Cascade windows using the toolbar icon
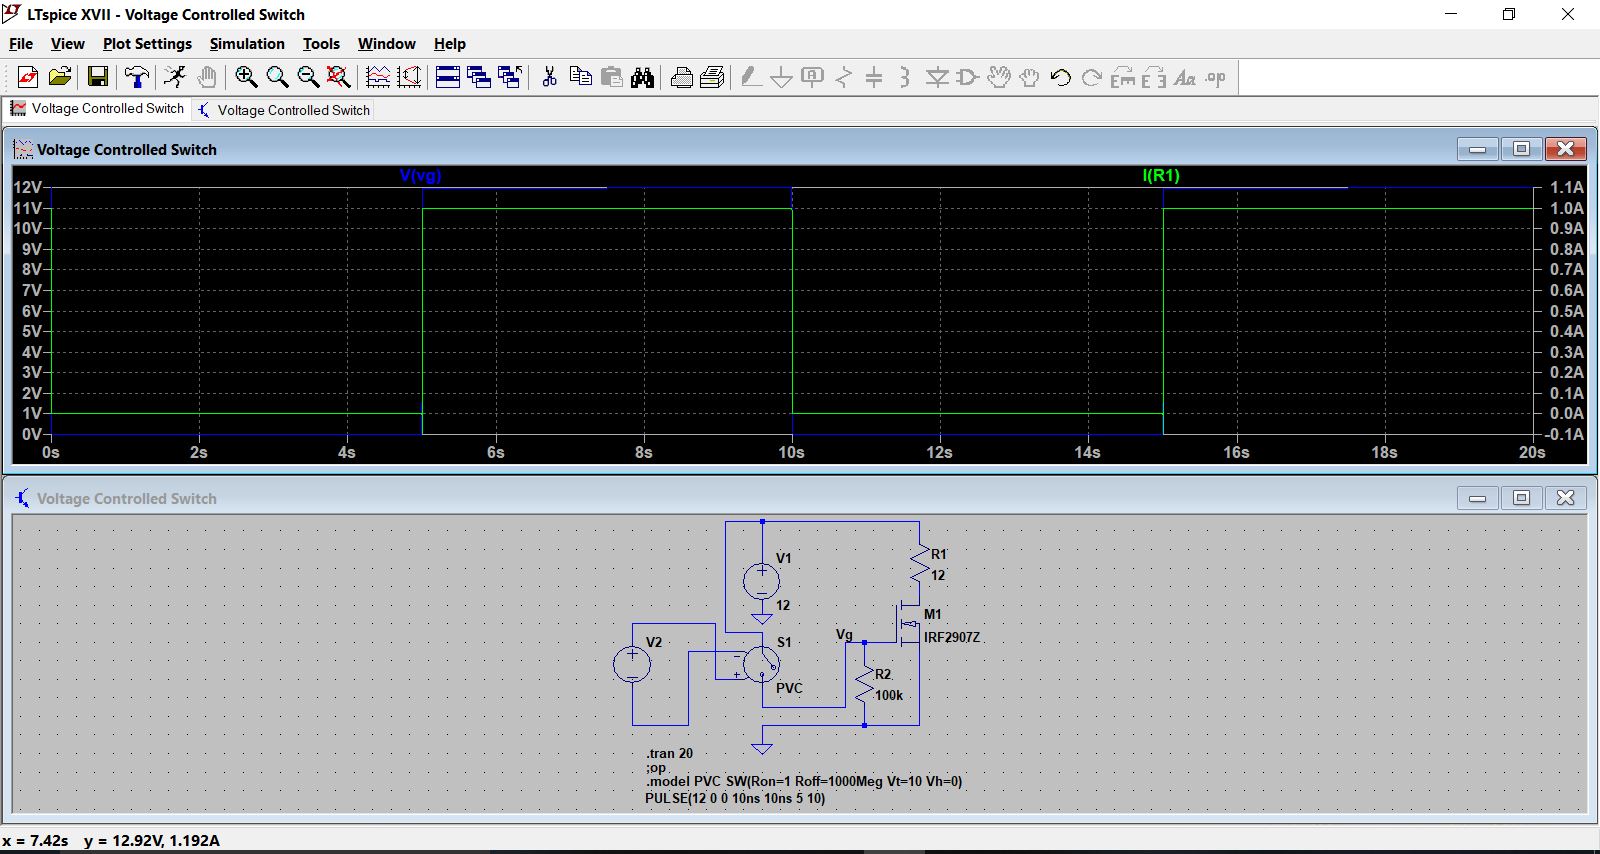Viewport: 1600px width, 854px height. [479, 77]
